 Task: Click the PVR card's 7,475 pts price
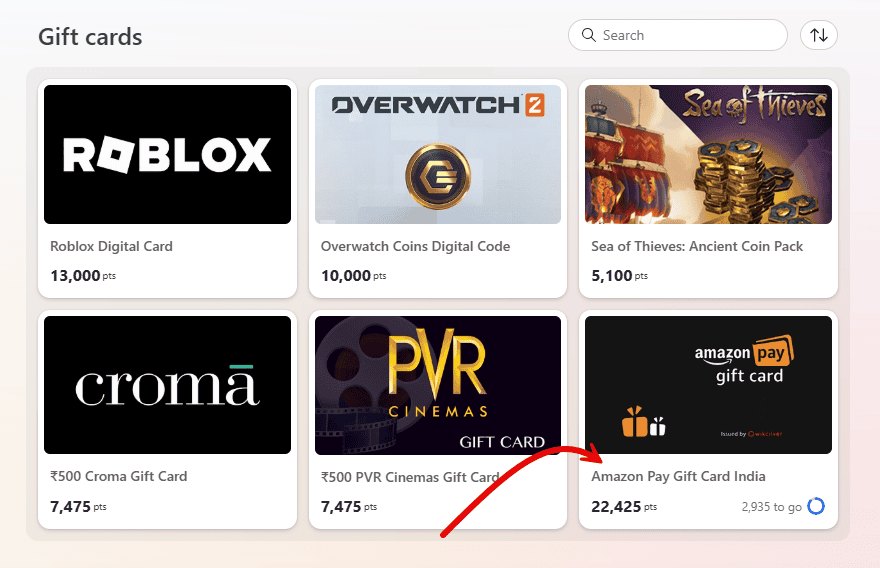(349, 507)
